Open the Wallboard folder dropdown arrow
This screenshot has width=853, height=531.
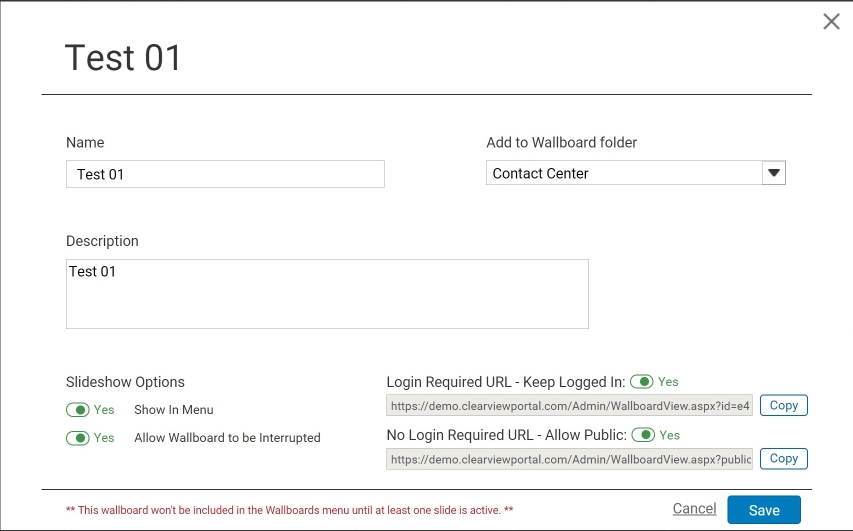click(774, 173)
